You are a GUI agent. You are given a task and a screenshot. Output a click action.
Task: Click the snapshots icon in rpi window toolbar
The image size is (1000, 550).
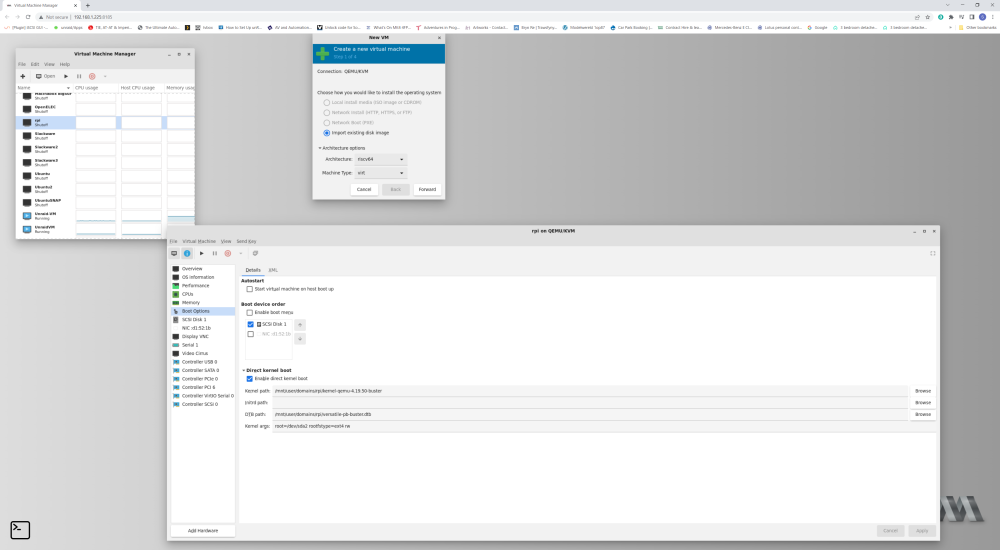pyautogui.click(x=255, y=253)
